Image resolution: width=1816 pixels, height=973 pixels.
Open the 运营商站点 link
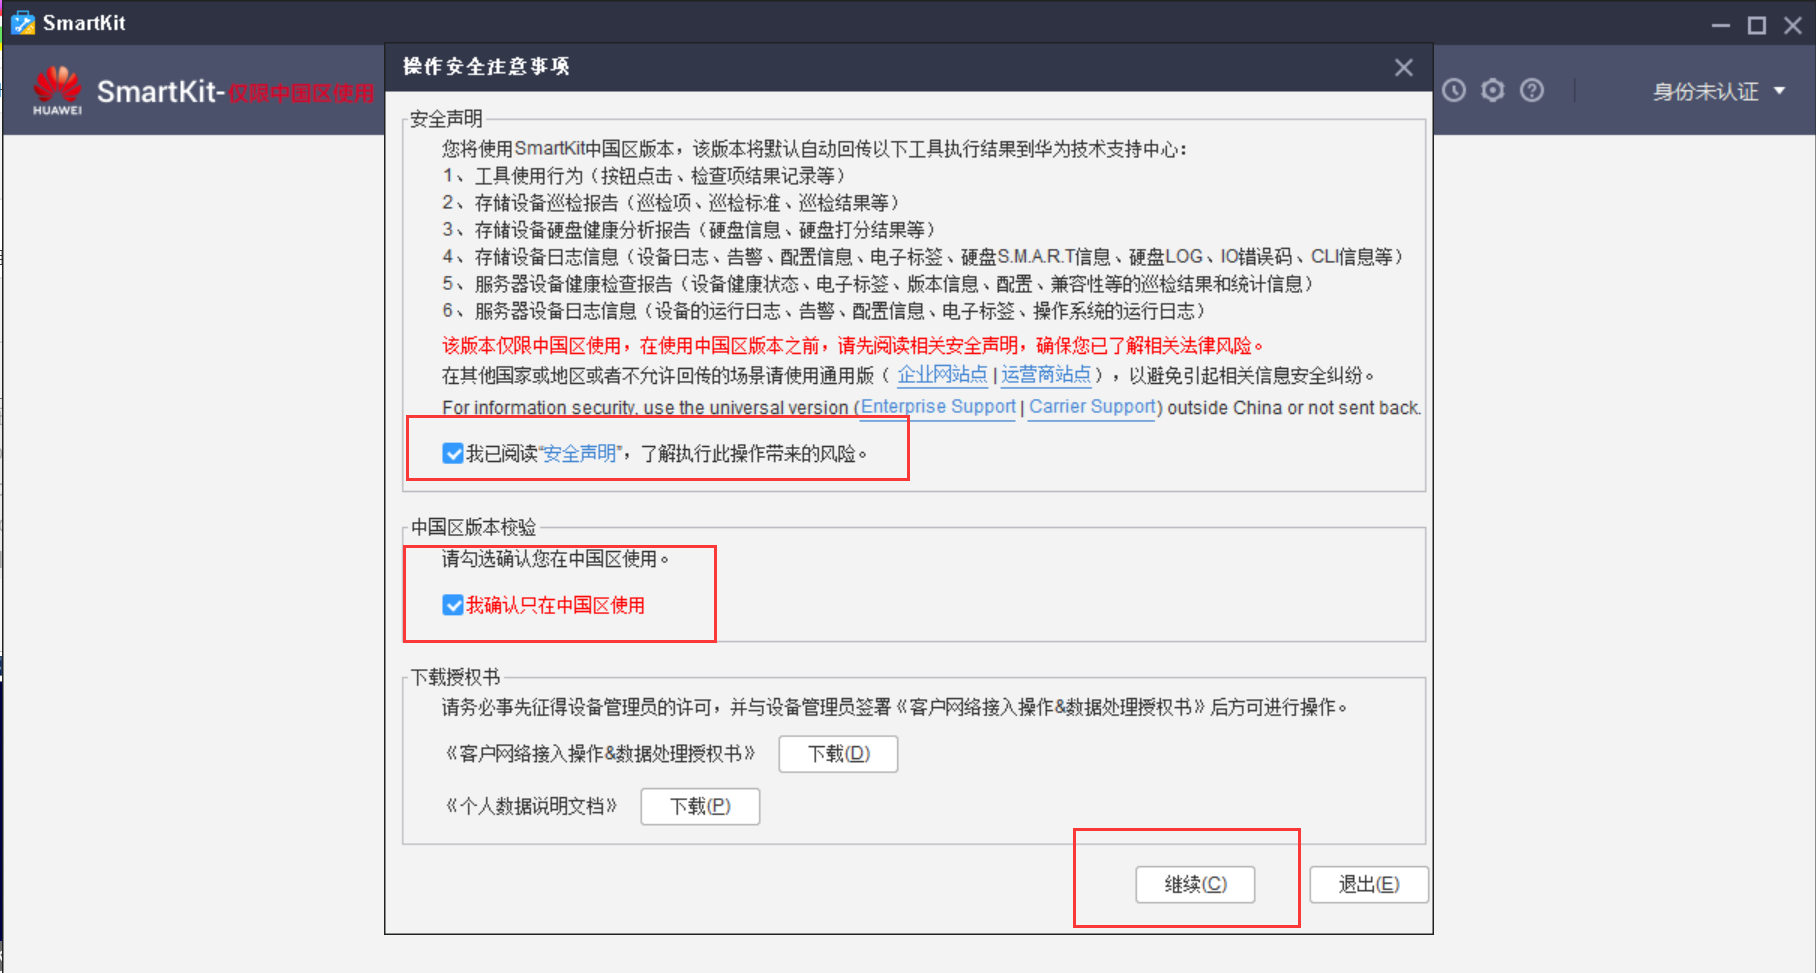(x=1046, y=375)
